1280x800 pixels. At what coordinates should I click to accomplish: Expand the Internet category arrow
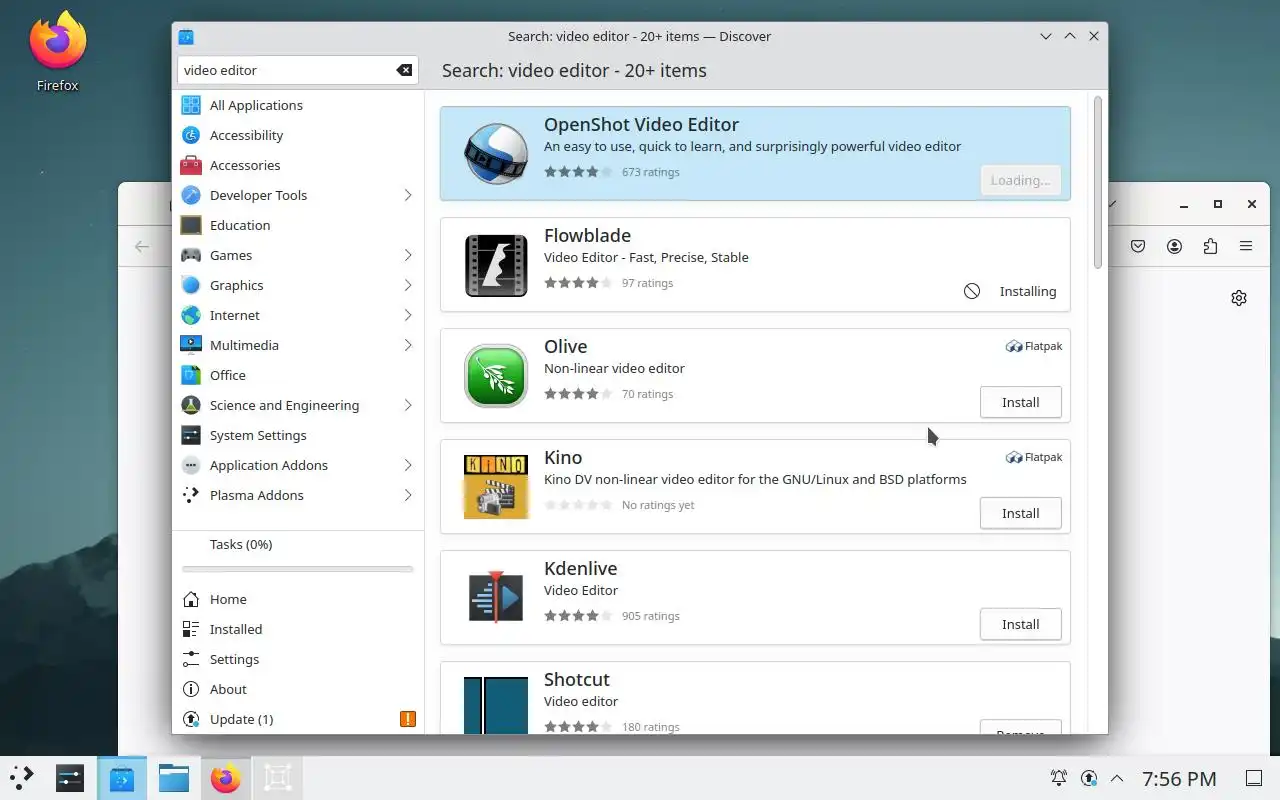point(408,315)
